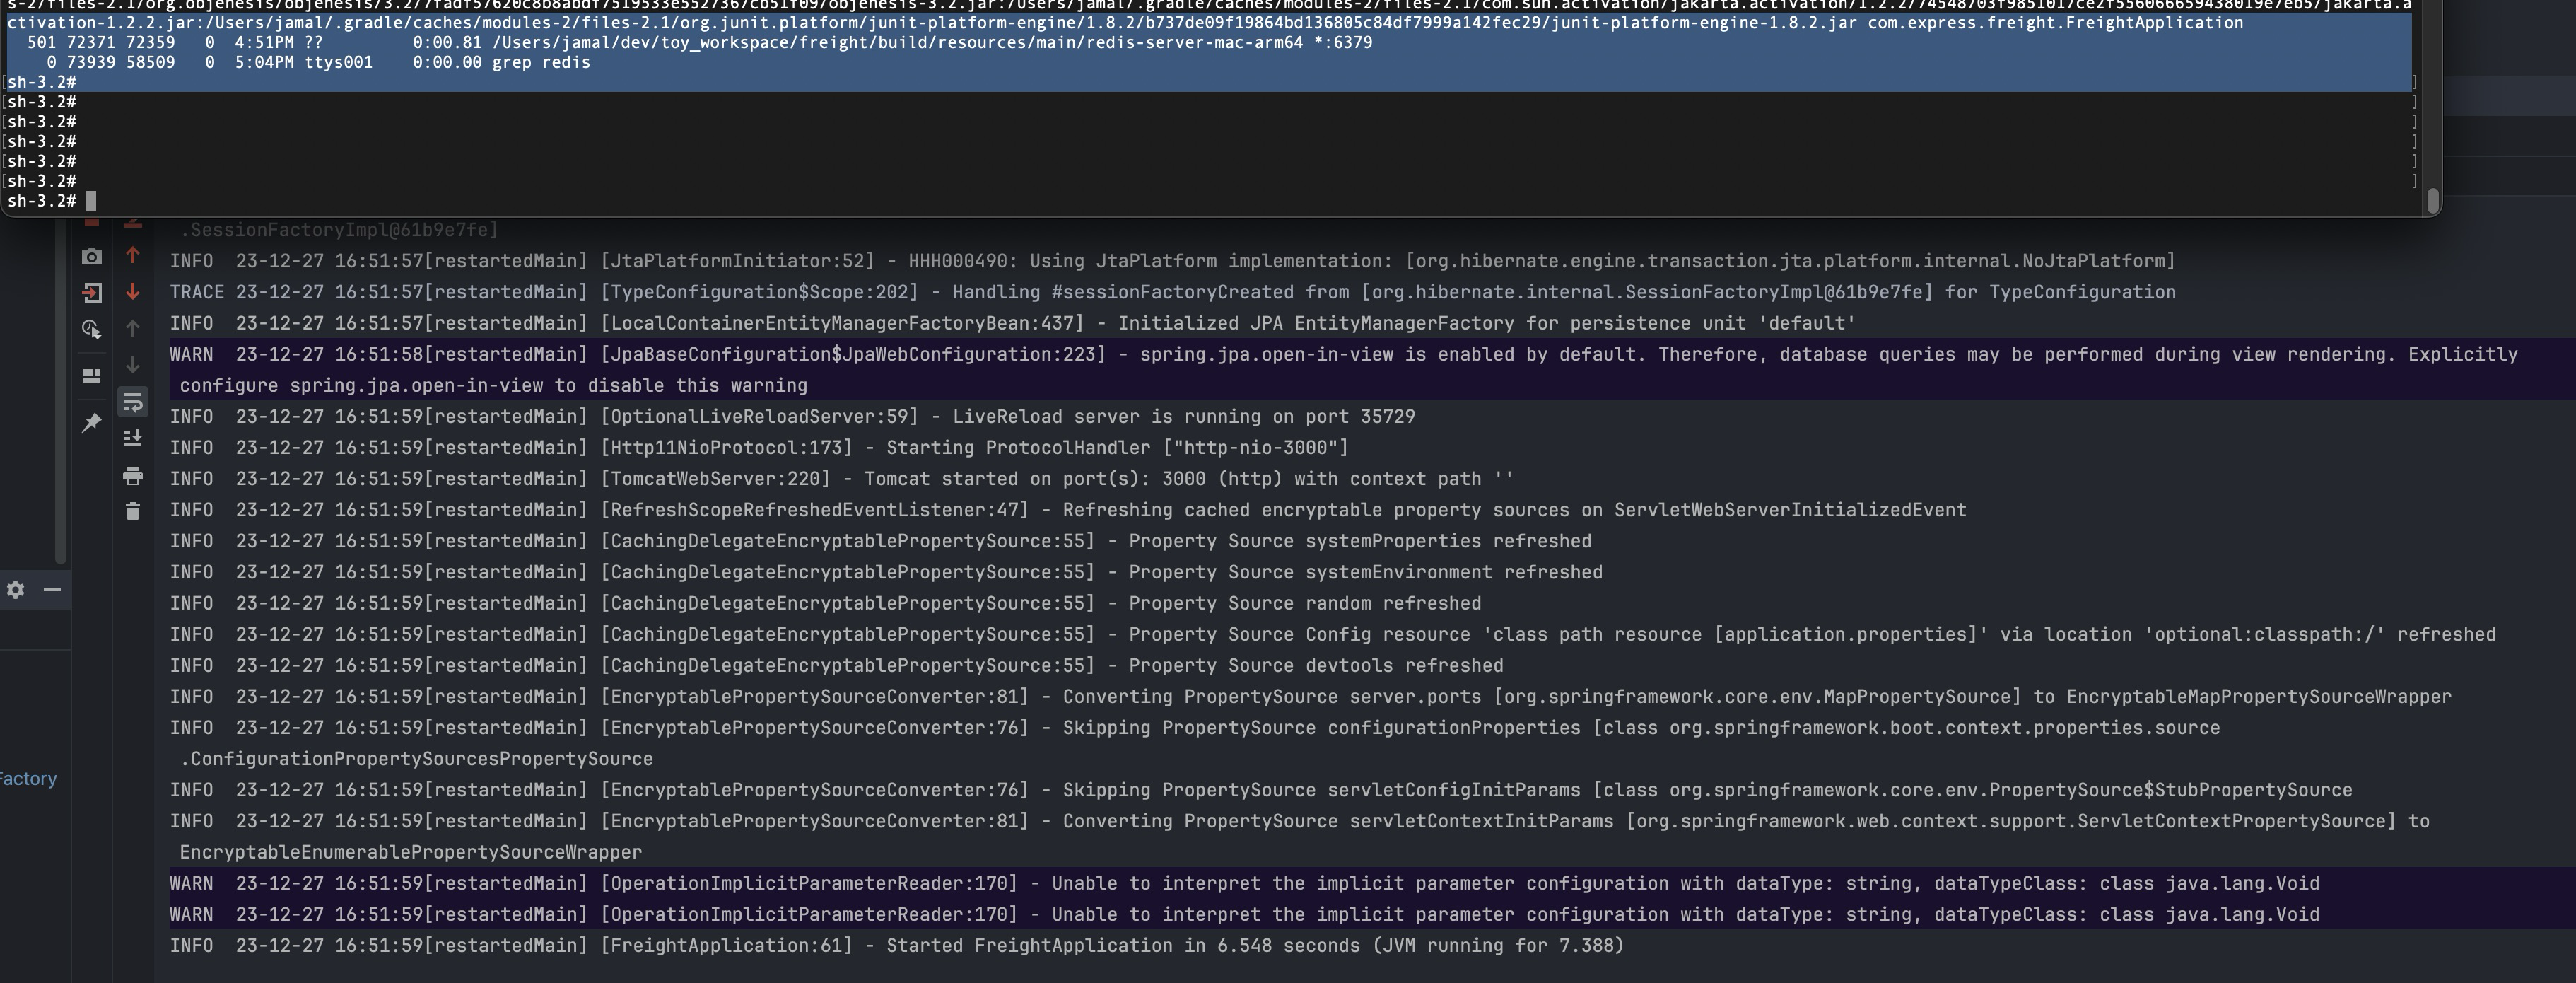Click the terminal prompt cursor line

click(x=91, y=201)
